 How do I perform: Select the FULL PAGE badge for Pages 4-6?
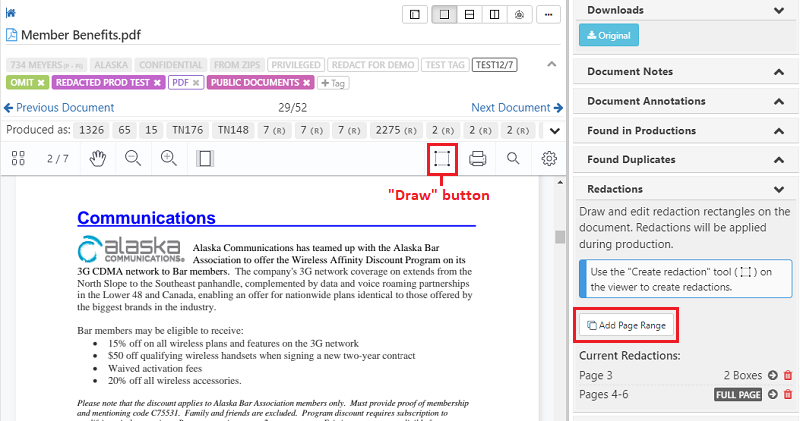[738, 394]
